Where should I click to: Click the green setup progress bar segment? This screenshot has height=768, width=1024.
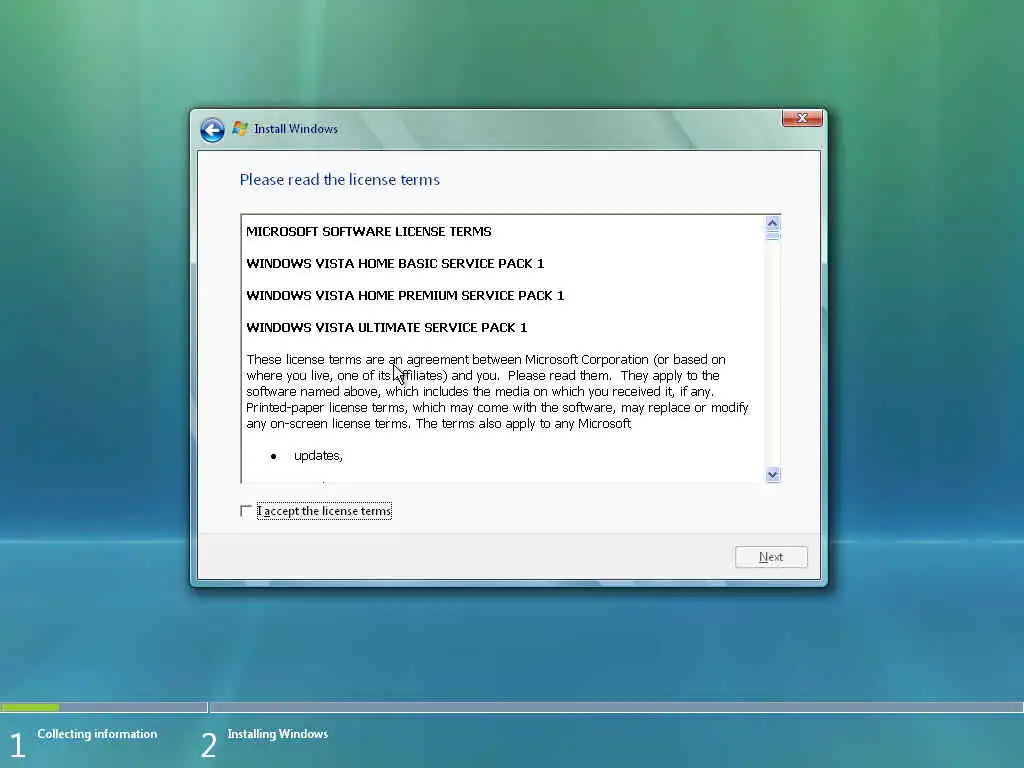pos(30,707)
